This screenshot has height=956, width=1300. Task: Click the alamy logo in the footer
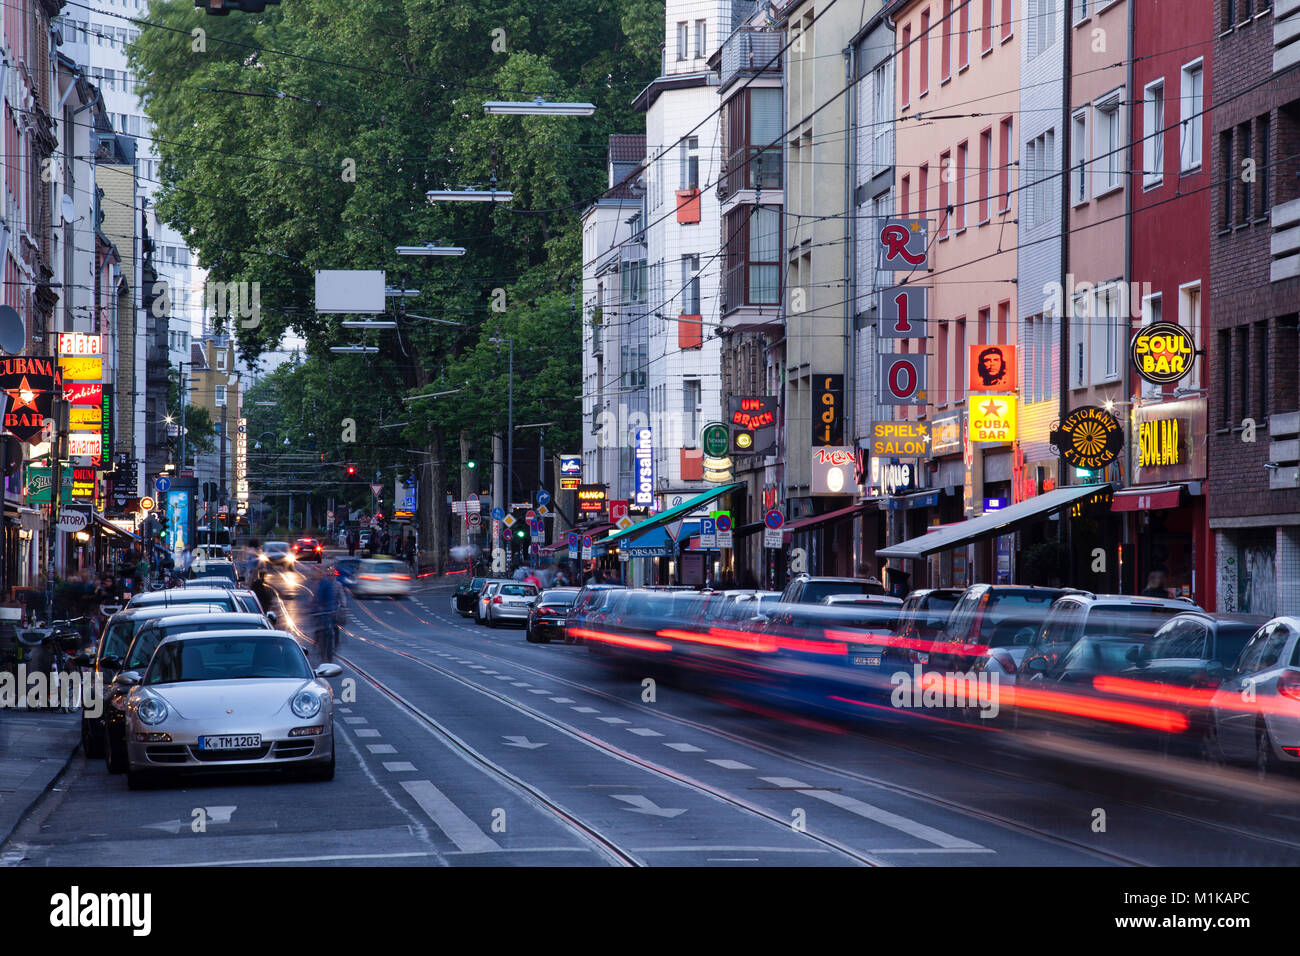click(101, 911)
